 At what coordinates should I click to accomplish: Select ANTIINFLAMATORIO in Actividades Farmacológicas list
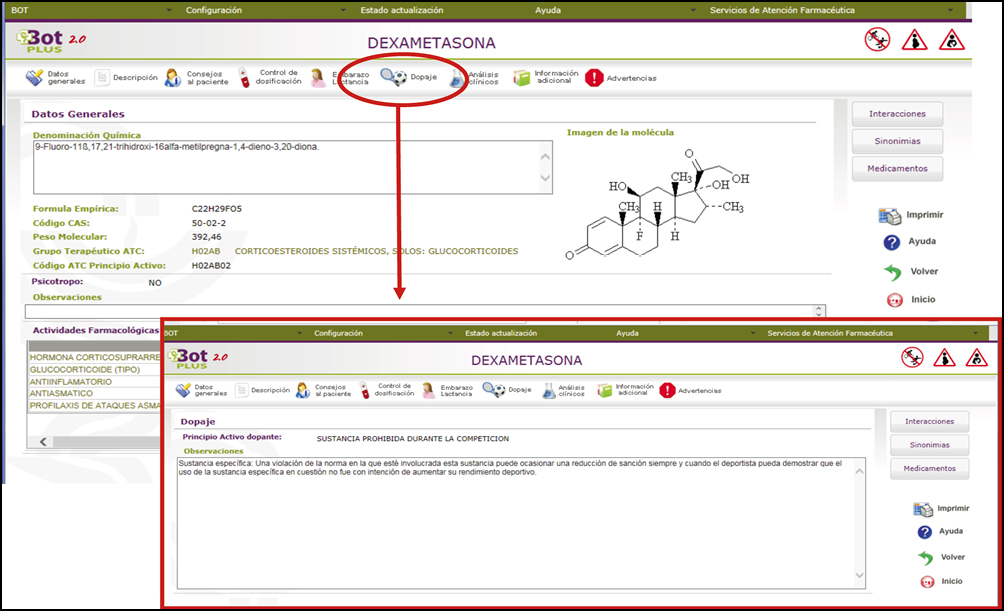(71, 381)
